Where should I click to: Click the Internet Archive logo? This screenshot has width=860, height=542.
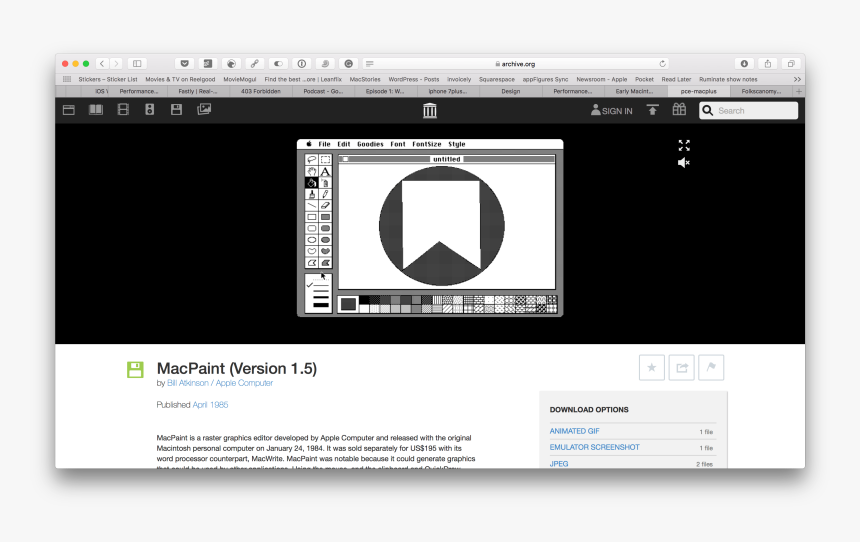pyautogui.click(x=430, y=110)
